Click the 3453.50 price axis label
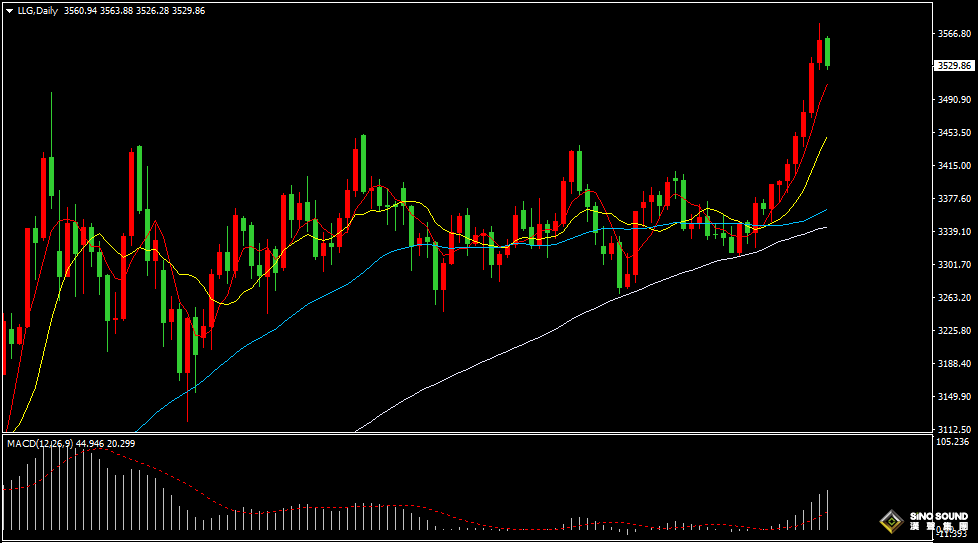The image size is (978, 543). click(954, 133)
